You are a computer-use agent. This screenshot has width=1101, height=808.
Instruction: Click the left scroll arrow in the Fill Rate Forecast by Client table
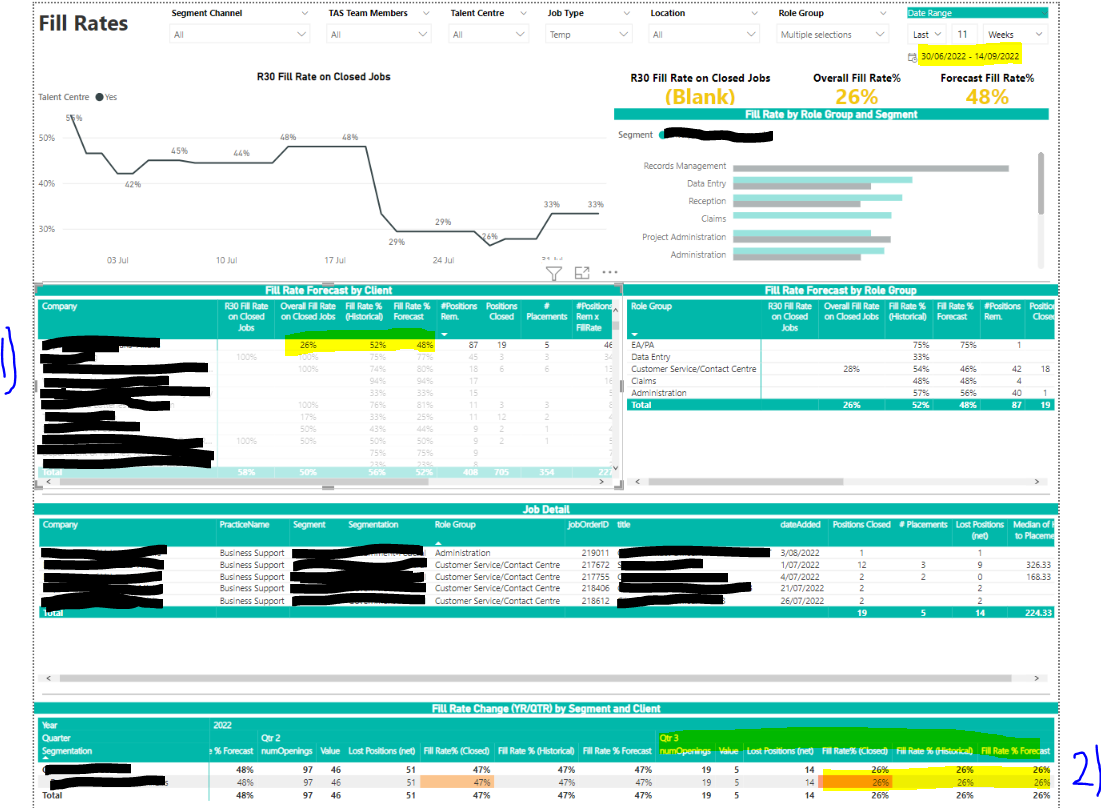tap(48, 482)
